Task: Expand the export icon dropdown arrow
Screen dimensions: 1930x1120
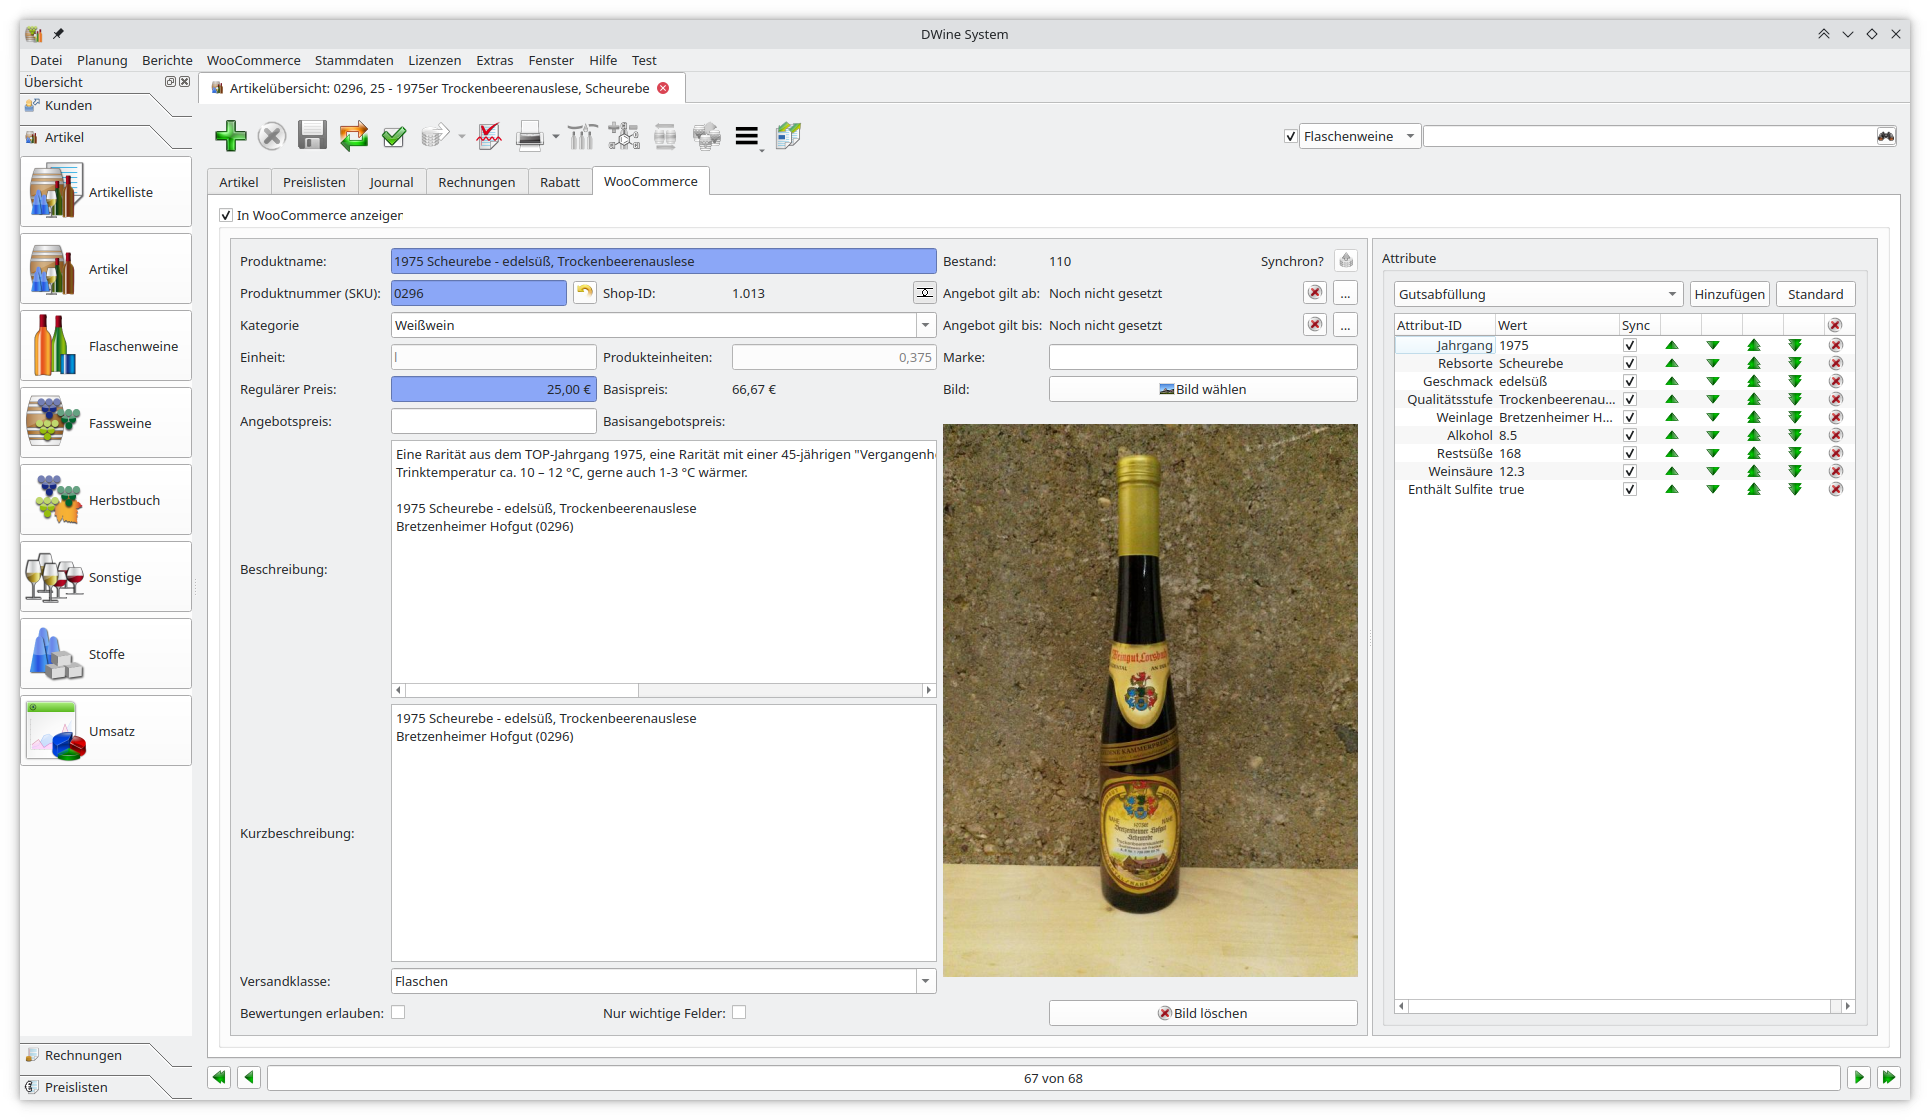Action: pyautogui.click(x=462, y=137)
